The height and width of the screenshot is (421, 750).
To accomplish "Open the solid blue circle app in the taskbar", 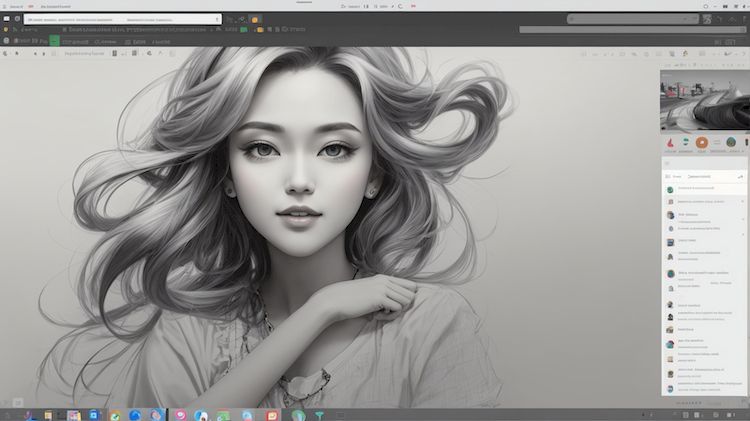I will 135,415.
